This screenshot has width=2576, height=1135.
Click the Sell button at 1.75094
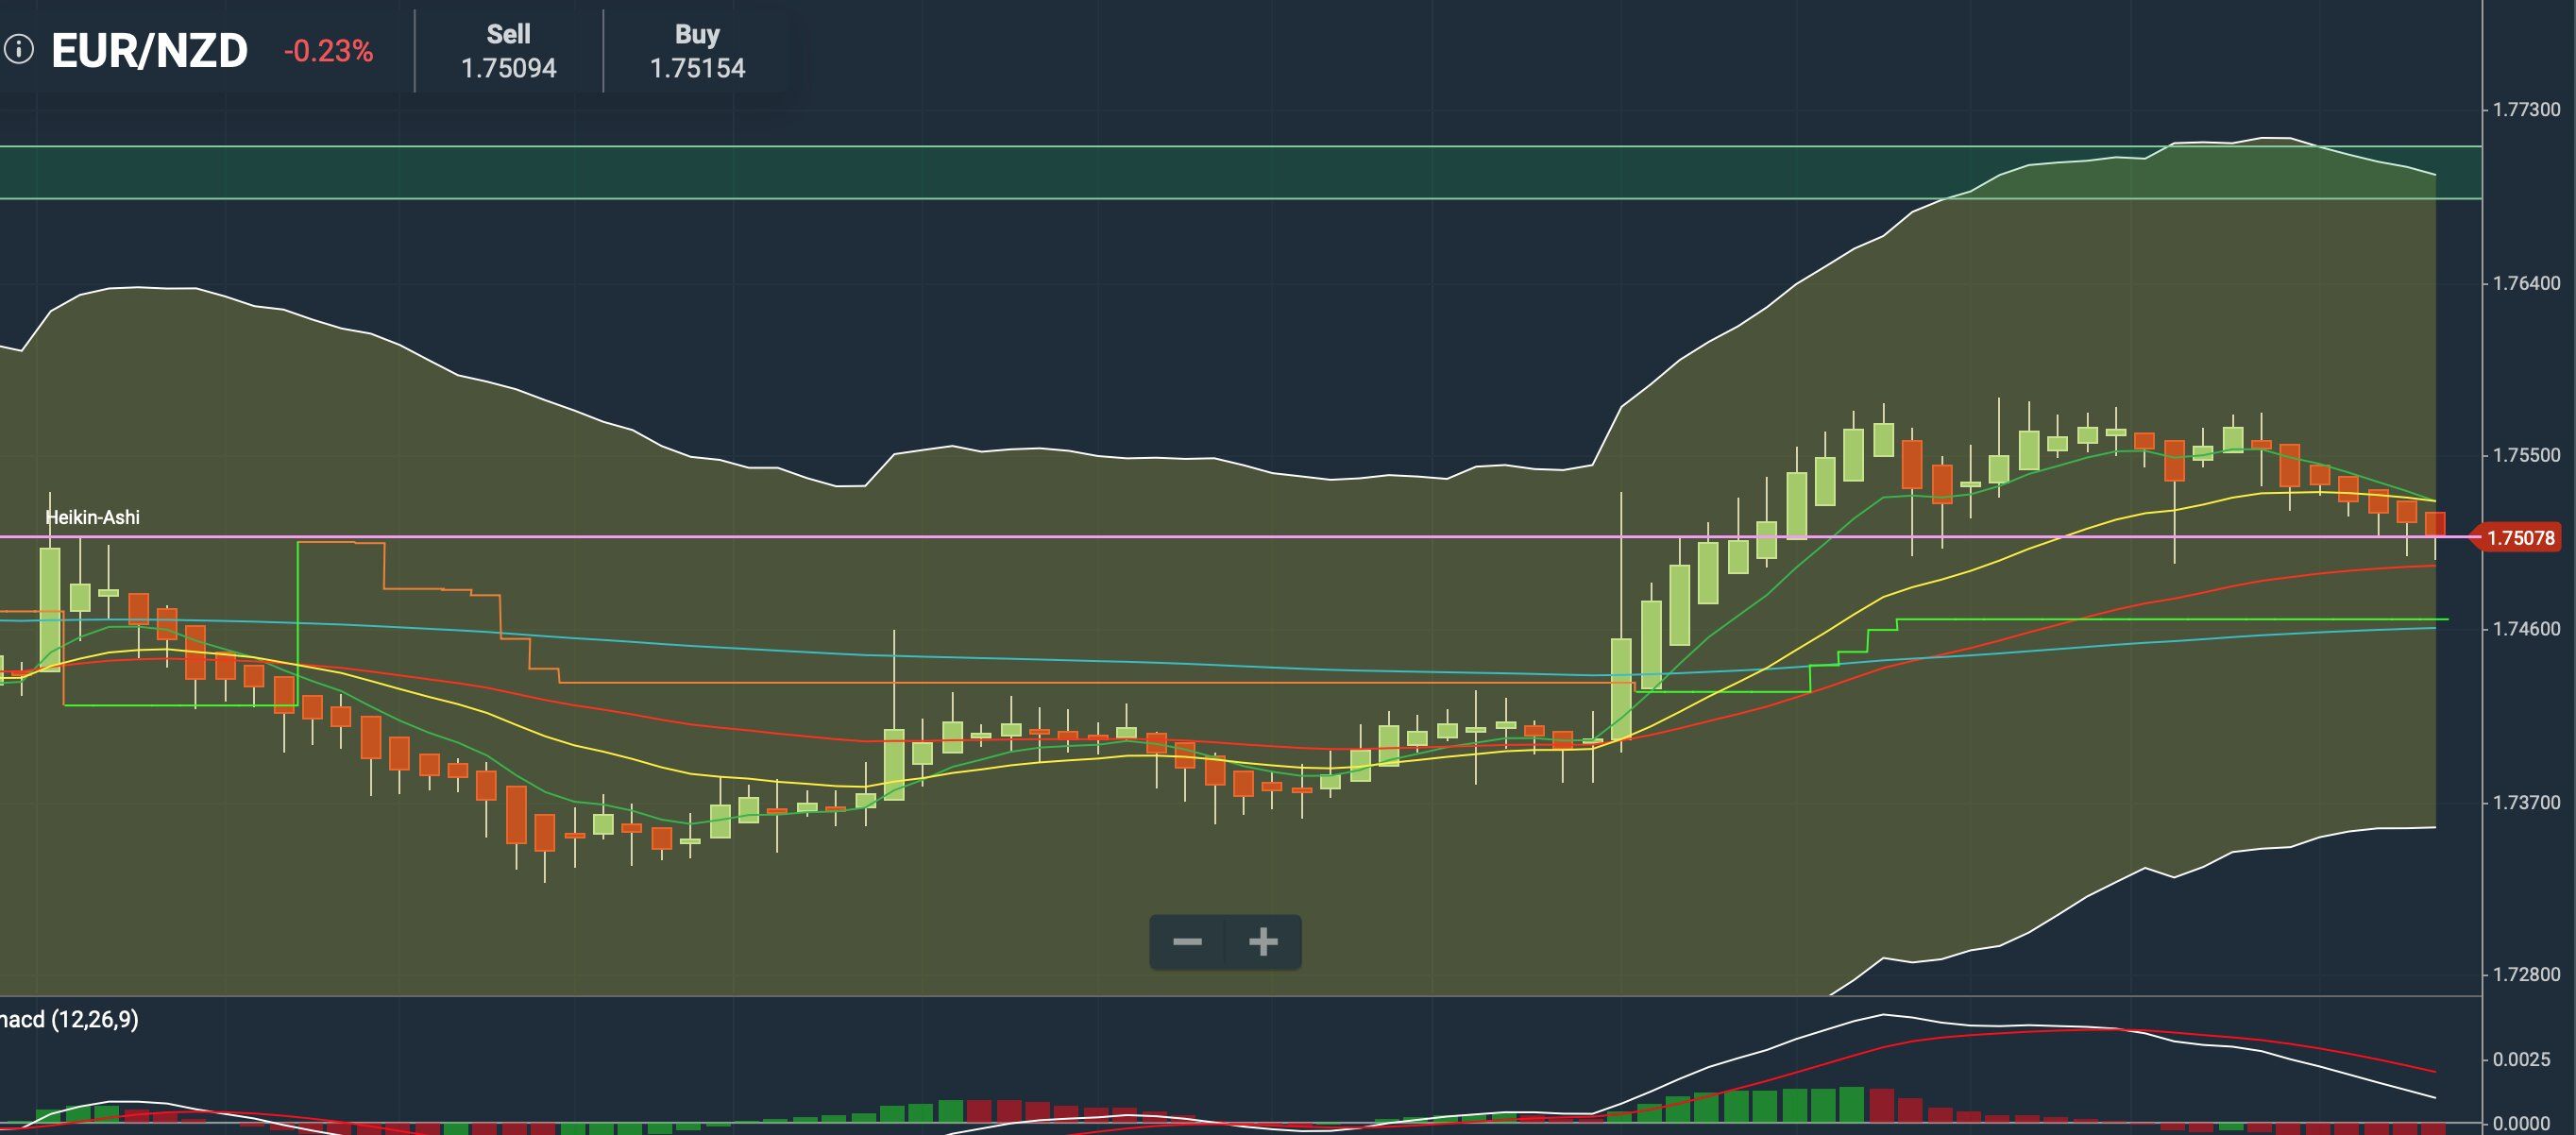click(x=508, y=51)
